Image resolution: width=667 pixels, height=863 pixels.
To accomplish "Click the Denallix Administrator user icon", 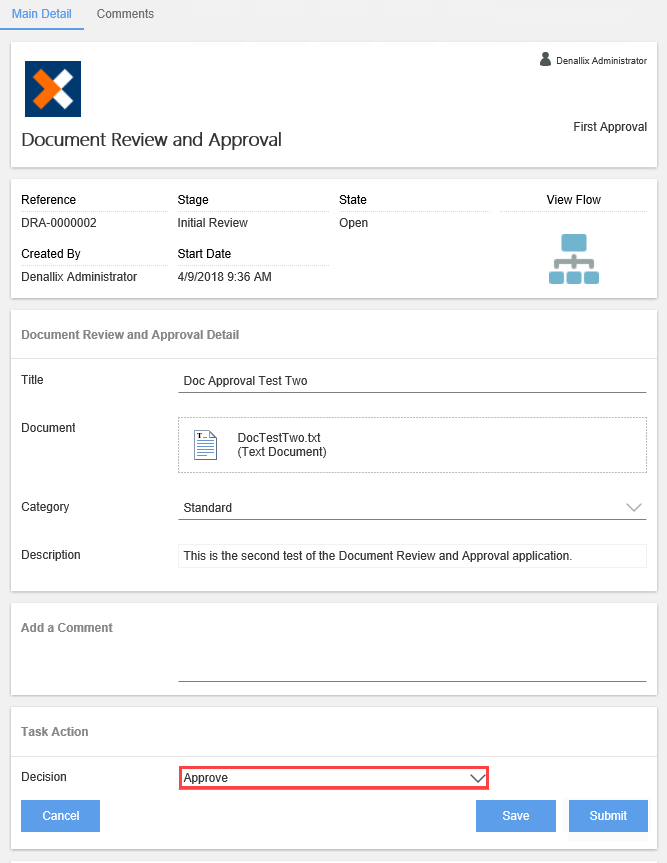I will [x=546, y=59].
